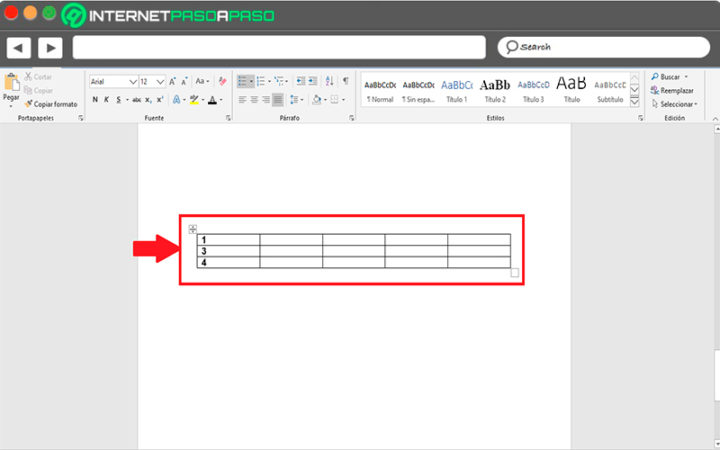Click table cell containing 3
Image resolution: width=720 pixels, height=450 pixels.
[x=228, y=251]
